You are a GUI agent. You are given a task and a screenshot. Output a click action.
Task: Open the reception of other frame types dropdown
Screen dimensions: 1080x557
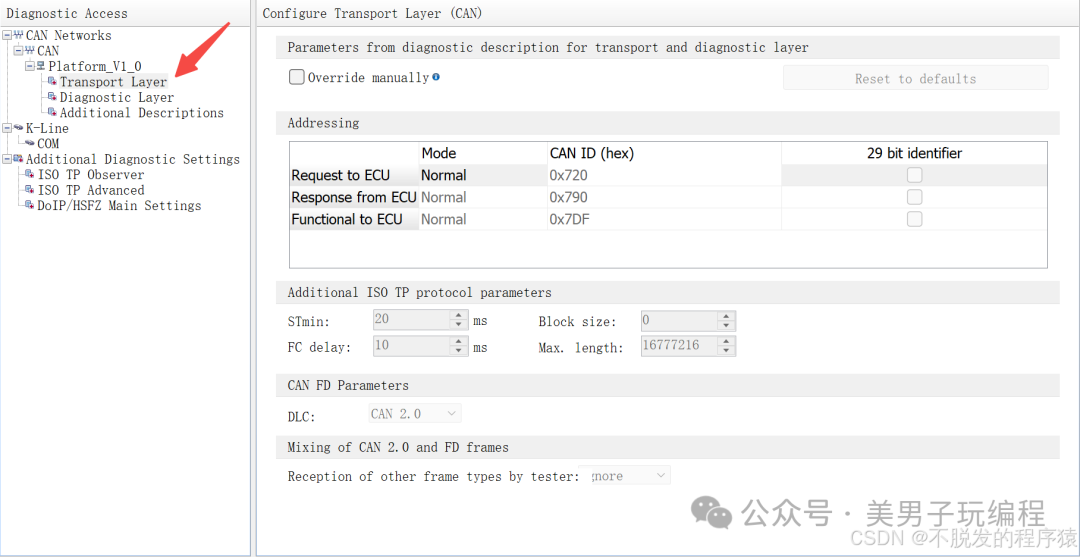pyautogui.click(x=630, y=476)
